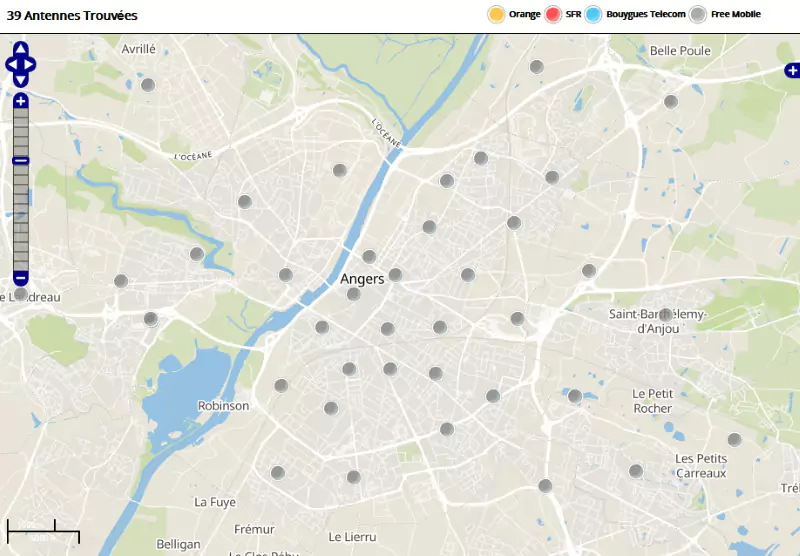Select the Orange operator yellow circle
The width and height of the screenshot is (800, 556).
(x=495, y=14)
